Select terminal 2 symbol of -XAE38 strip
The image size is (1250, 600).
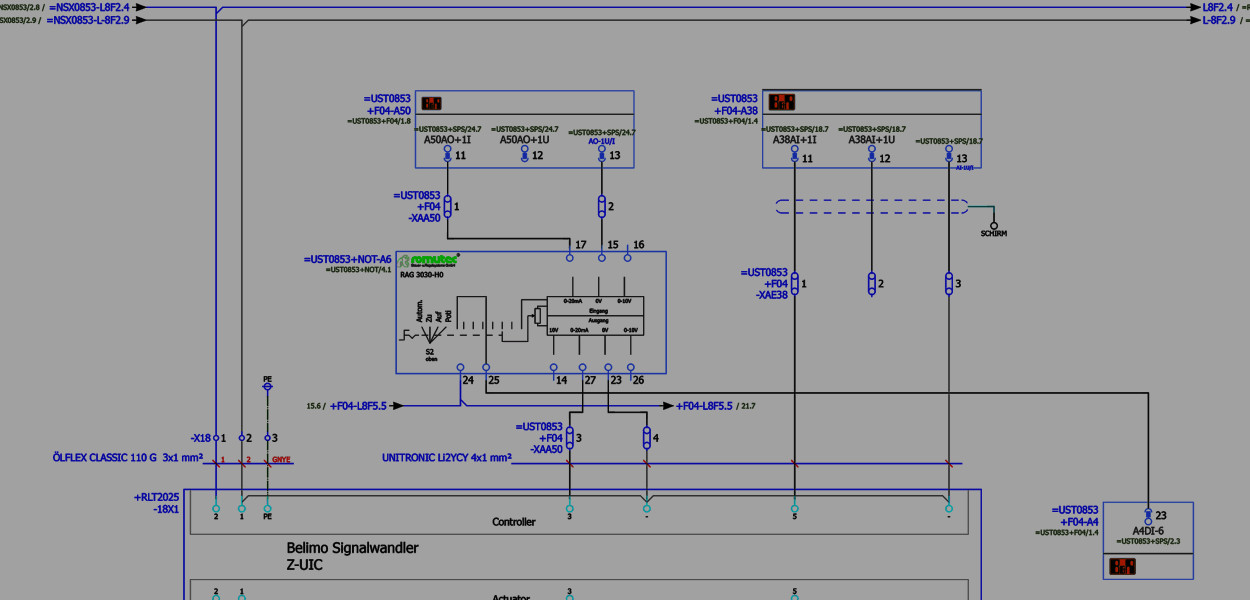871,283
